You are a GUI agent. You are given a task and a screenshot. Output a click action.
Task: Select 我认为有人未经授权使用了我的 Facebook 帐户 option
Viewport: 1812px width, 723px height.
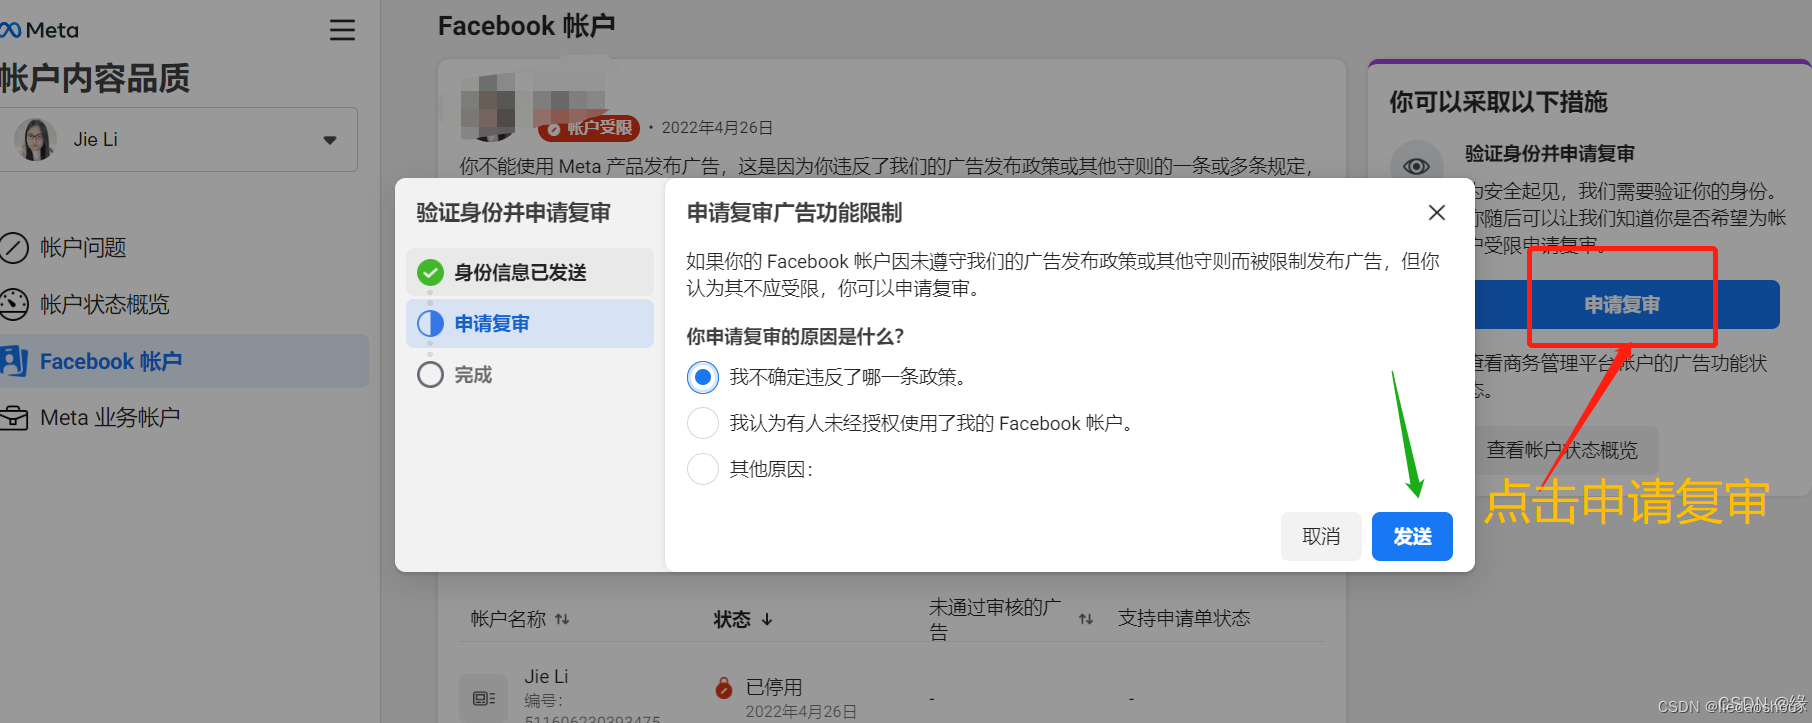click(703, 423)
